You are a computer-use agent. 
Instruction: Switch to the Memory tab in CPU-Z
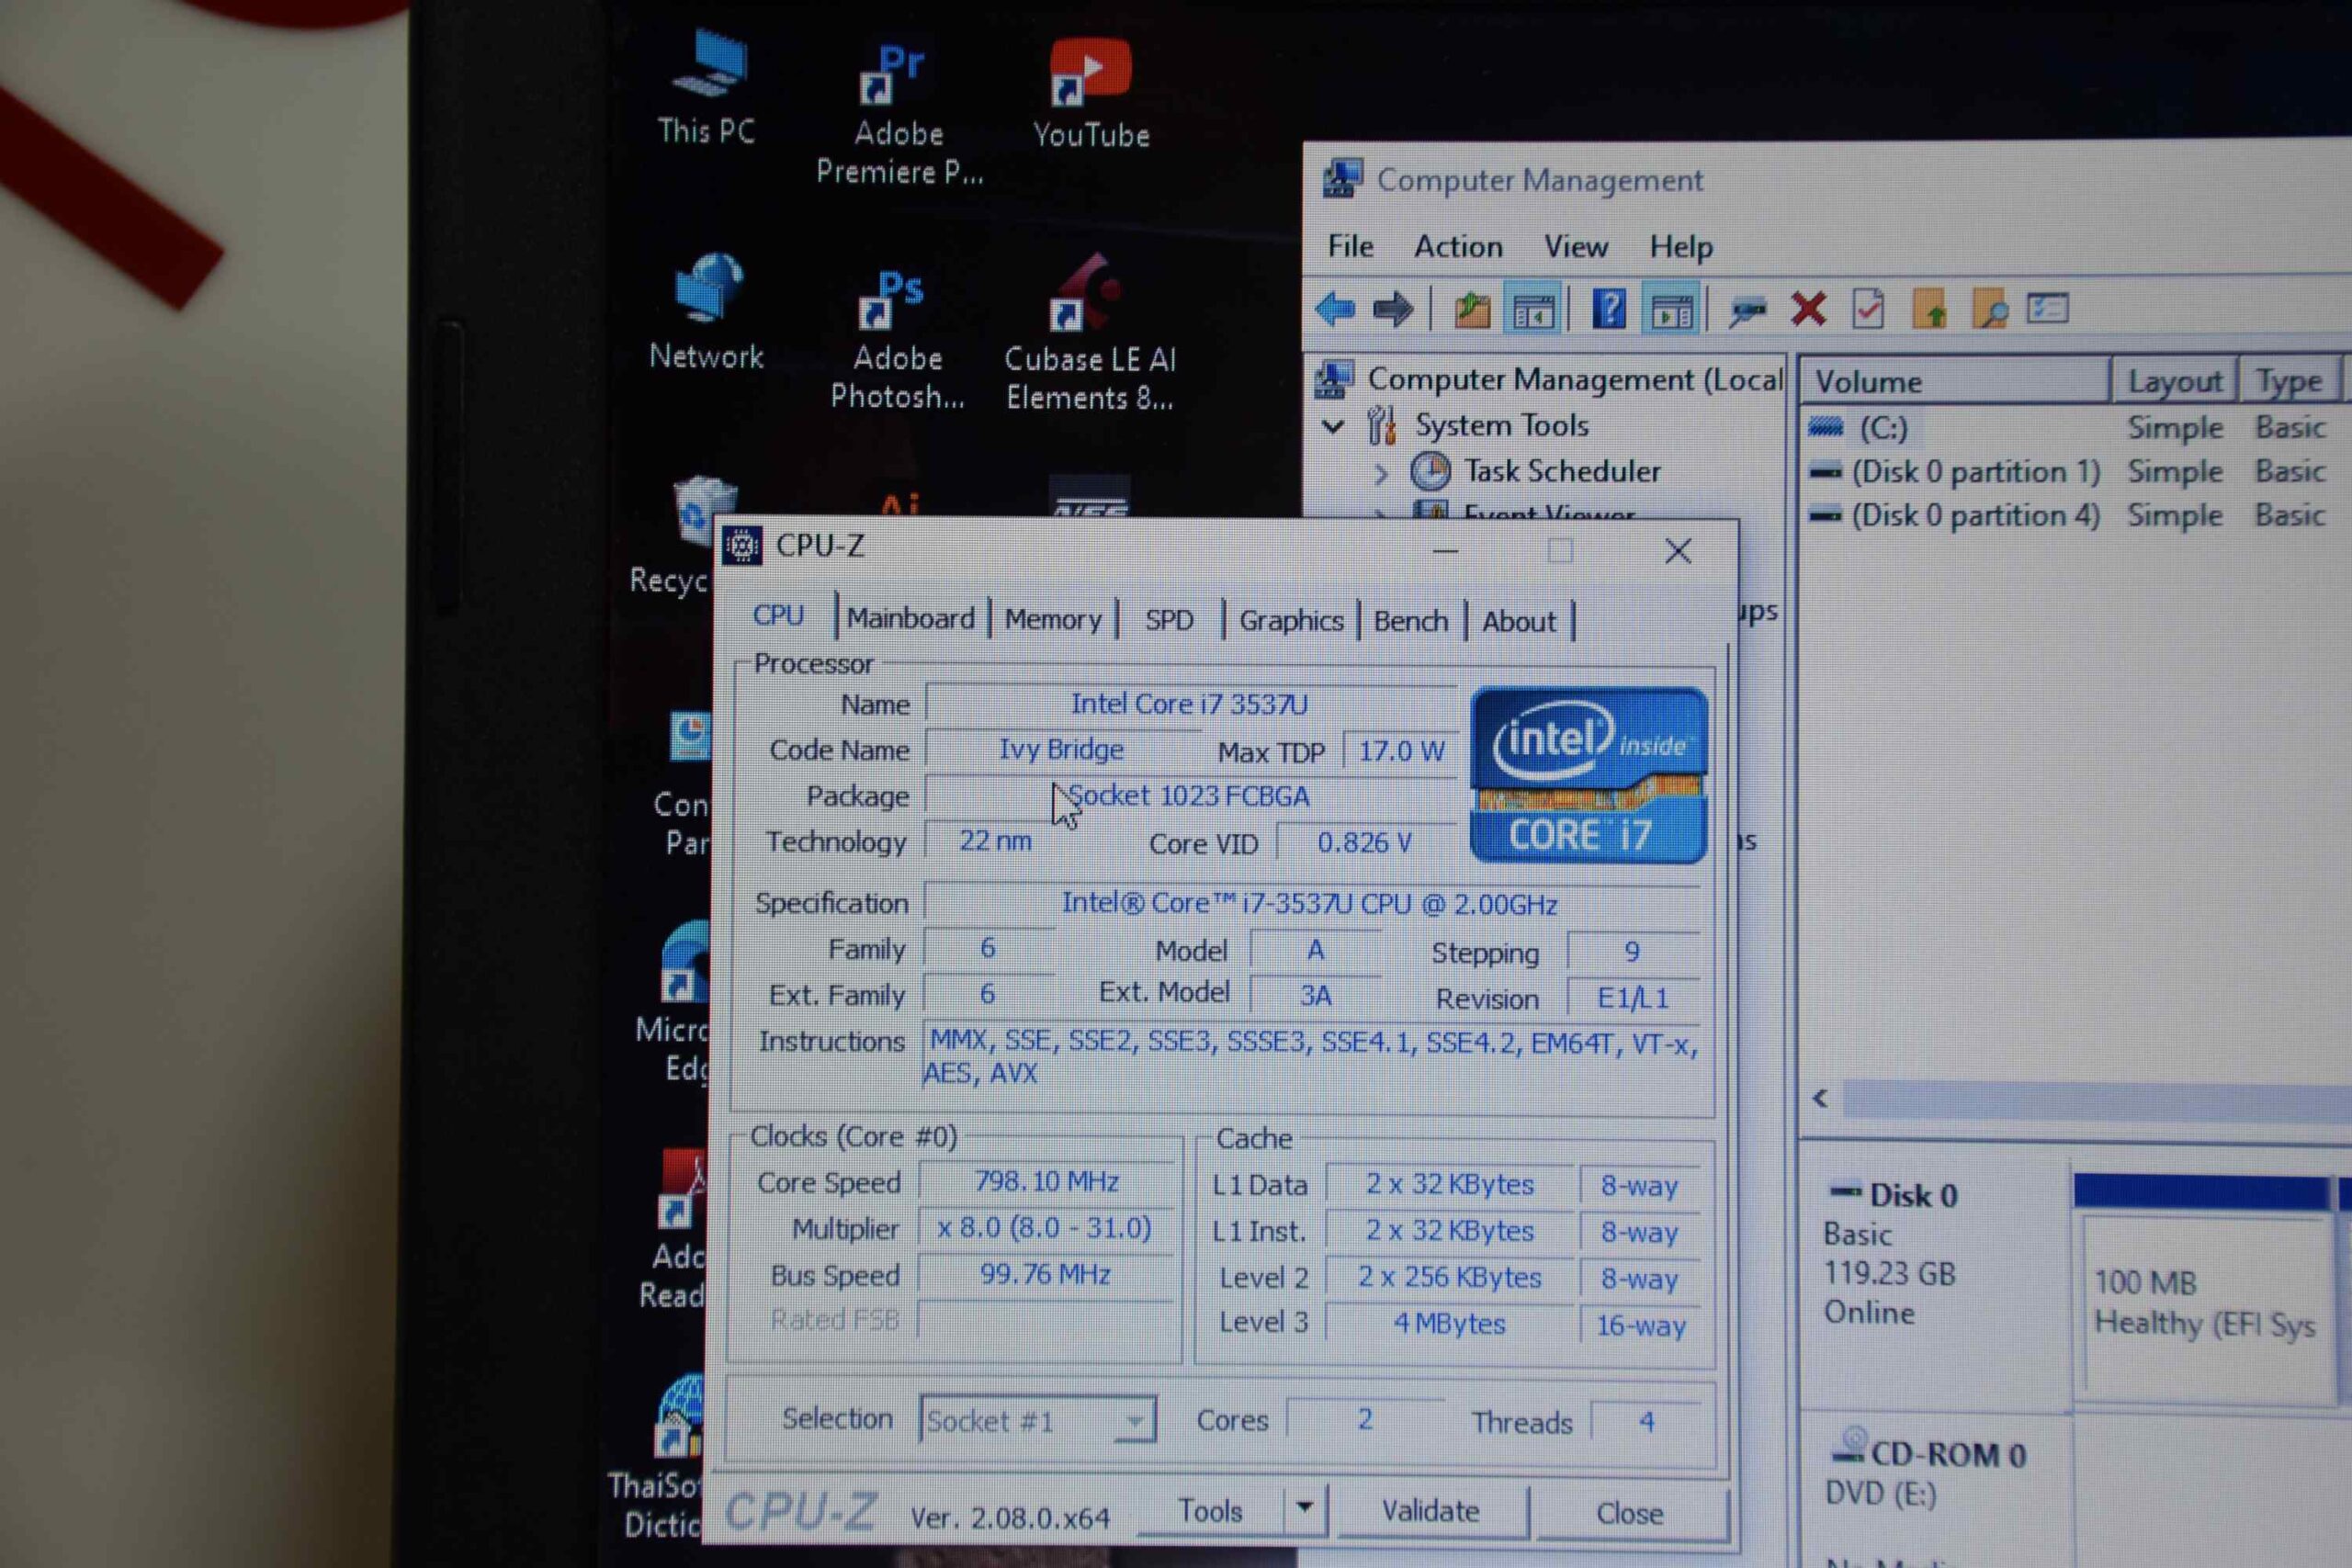[x=1052, y=620]
